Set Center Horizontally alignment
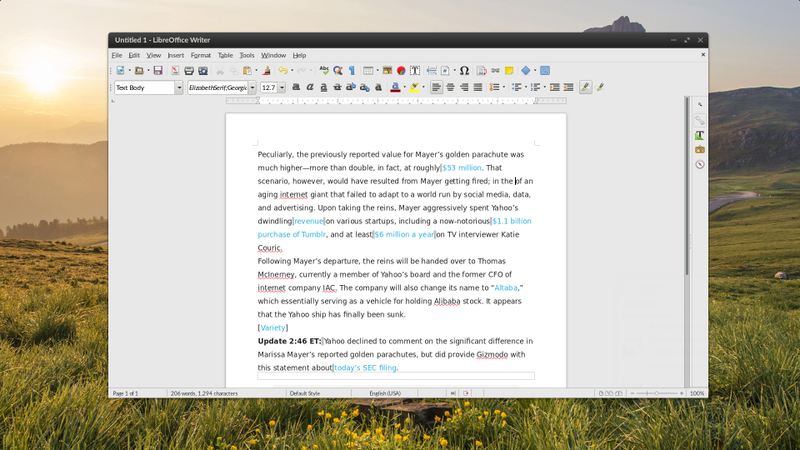Viewport: 800px width, 450px height. pos(450,87)
